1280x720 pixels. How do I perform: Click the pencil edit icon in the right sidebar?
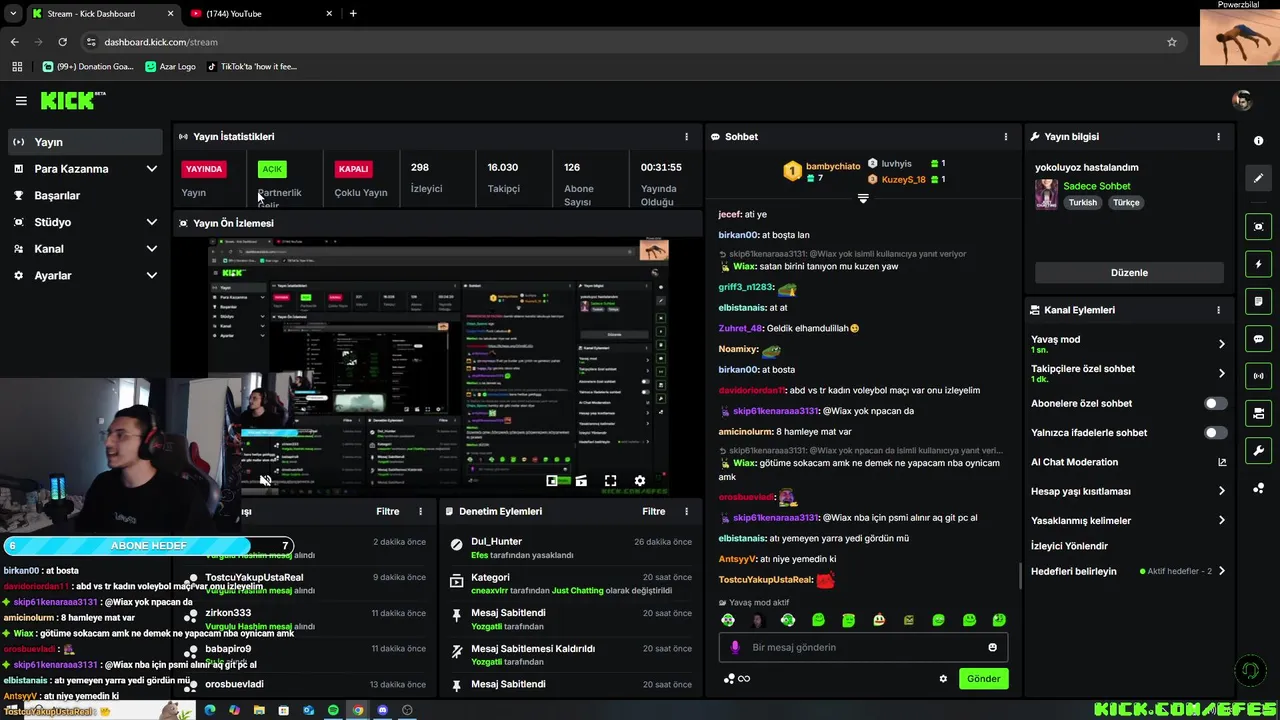(1258, 178)
